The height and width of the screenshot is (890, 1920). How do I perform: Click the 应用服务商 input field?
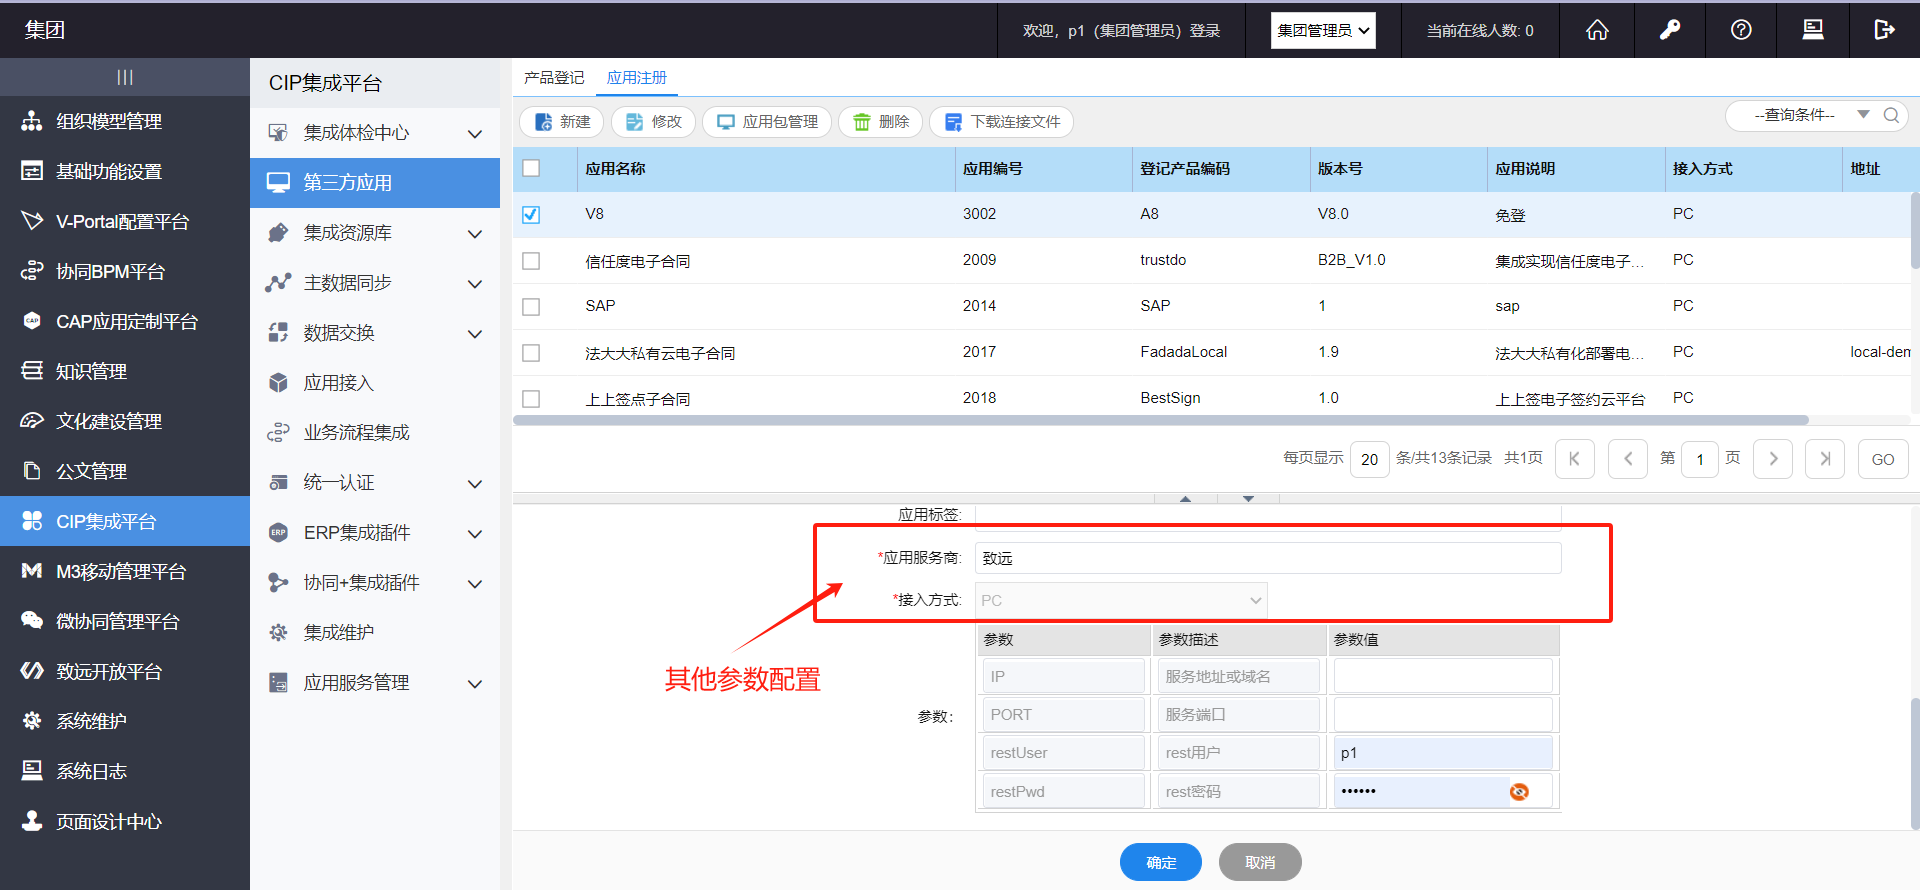pyautogui.click(x=1267, y=558)
